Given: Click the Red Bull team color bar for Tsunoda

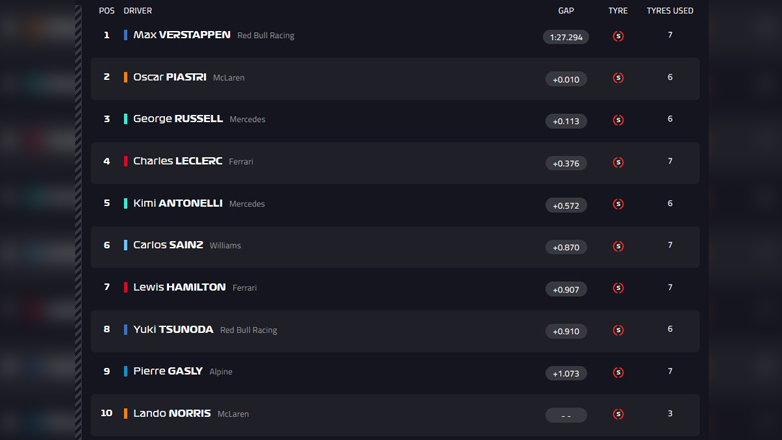Looking at the screenshot, I should point(126,329).
